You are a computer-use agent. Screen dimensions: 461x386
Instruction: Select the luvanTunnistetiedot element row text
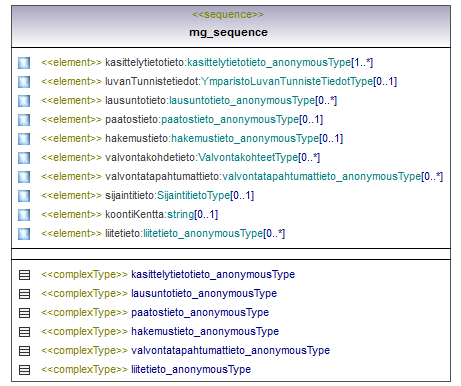pos(219,82)
